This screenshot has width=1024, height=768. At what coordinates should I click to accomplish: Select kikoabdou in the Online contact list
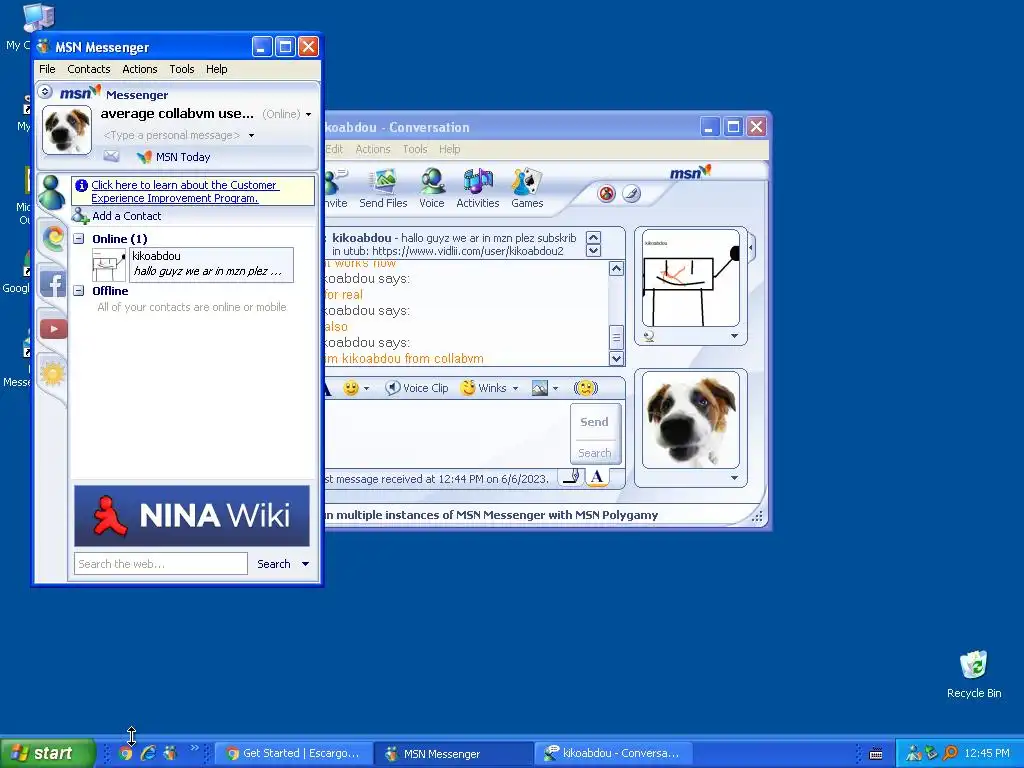click(193, 264)
